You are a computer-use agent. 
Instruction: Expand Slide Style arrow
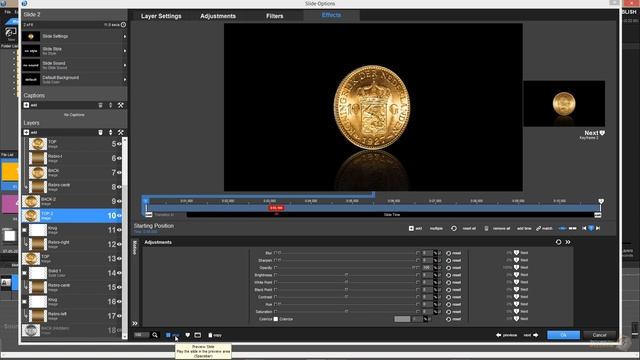(125, 51)
